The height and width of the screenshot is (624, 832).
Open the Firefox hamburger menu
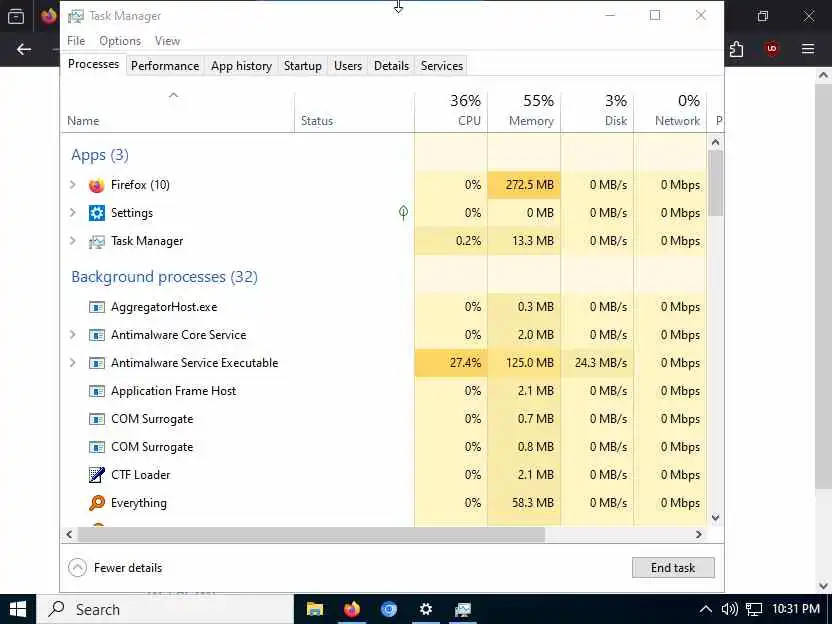[x=808, y=49]
